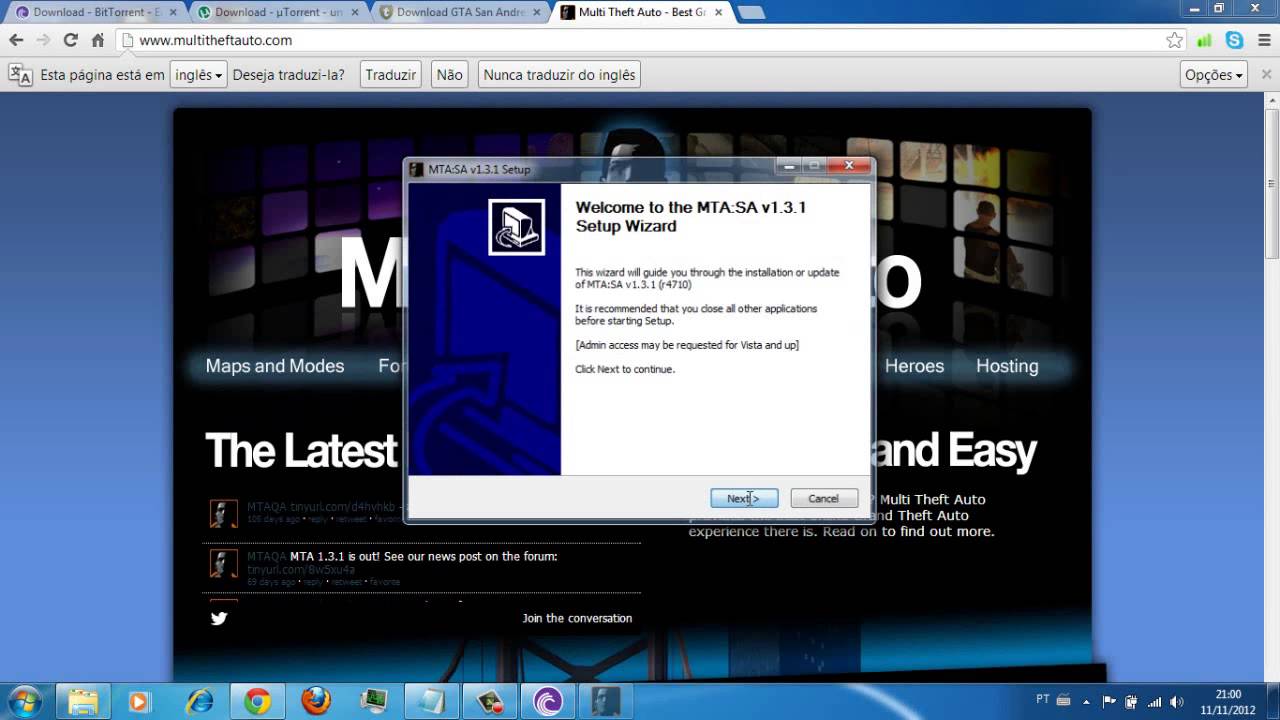Close the Download - BitTorrent tab
Screen dimensions: 1280x720
coord(174,12)
